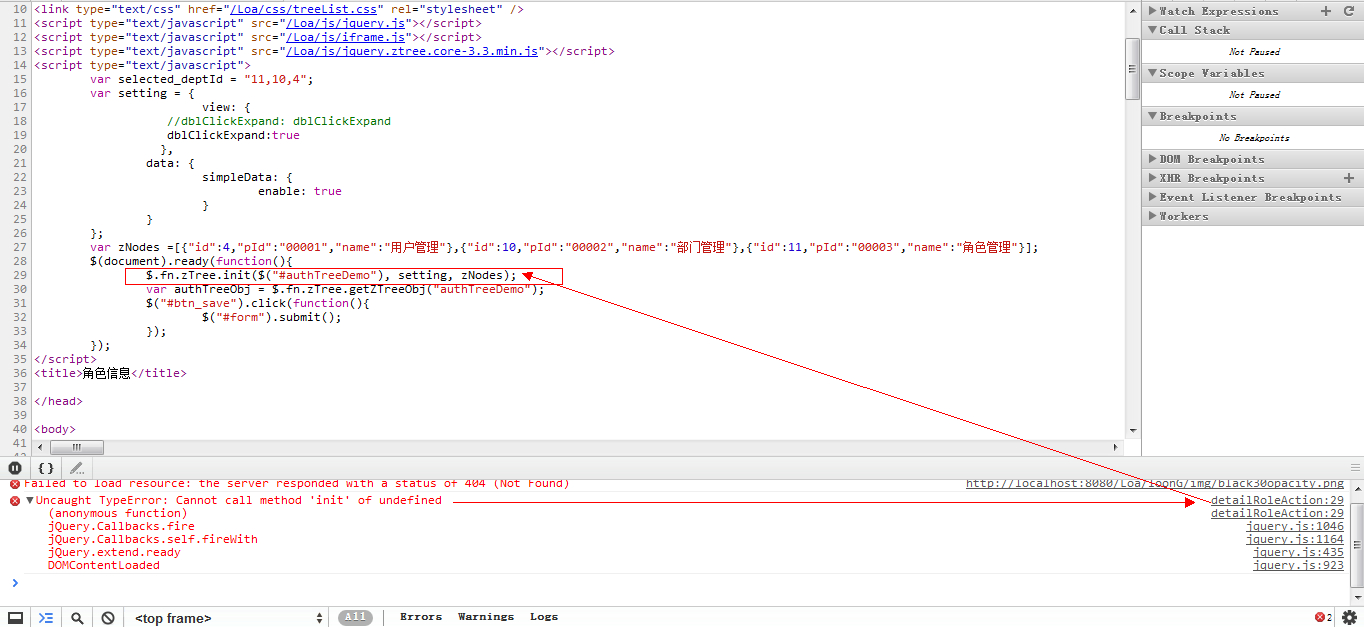This screenshot has height=627, width=1364.
Task: Click the "jQuery.Callbacks.self.fireWith" stack frame
Action: pyautogui.click(x=153, y=539)
